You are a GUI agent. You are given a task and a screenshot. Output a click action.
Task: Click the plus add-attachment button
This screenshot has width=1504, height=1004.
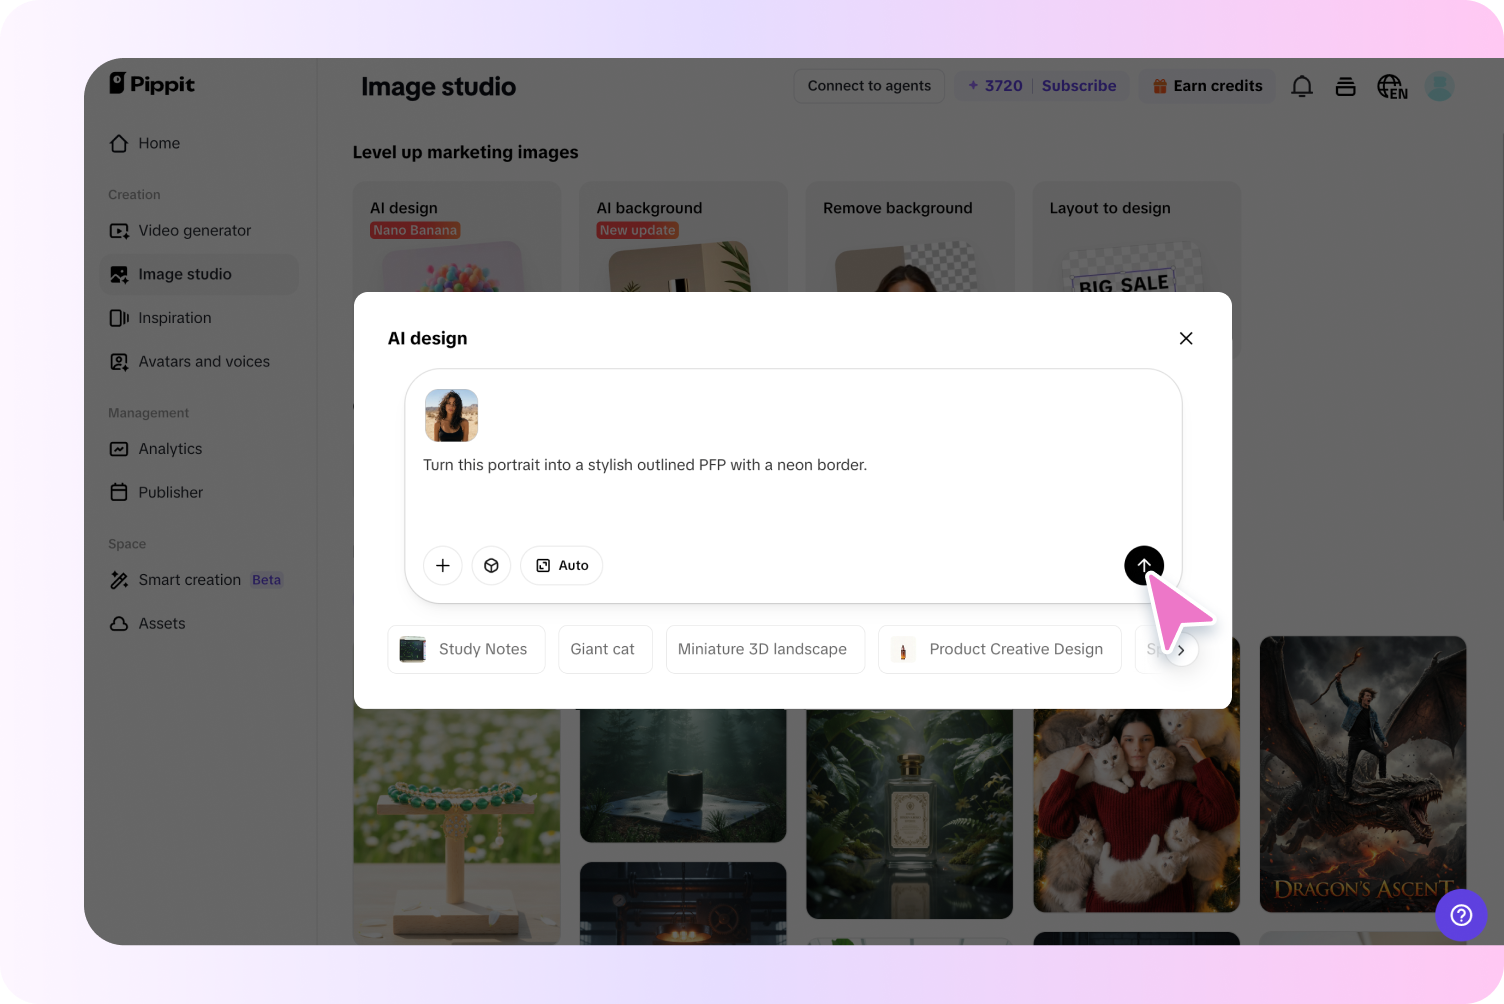tap(443, 565)
